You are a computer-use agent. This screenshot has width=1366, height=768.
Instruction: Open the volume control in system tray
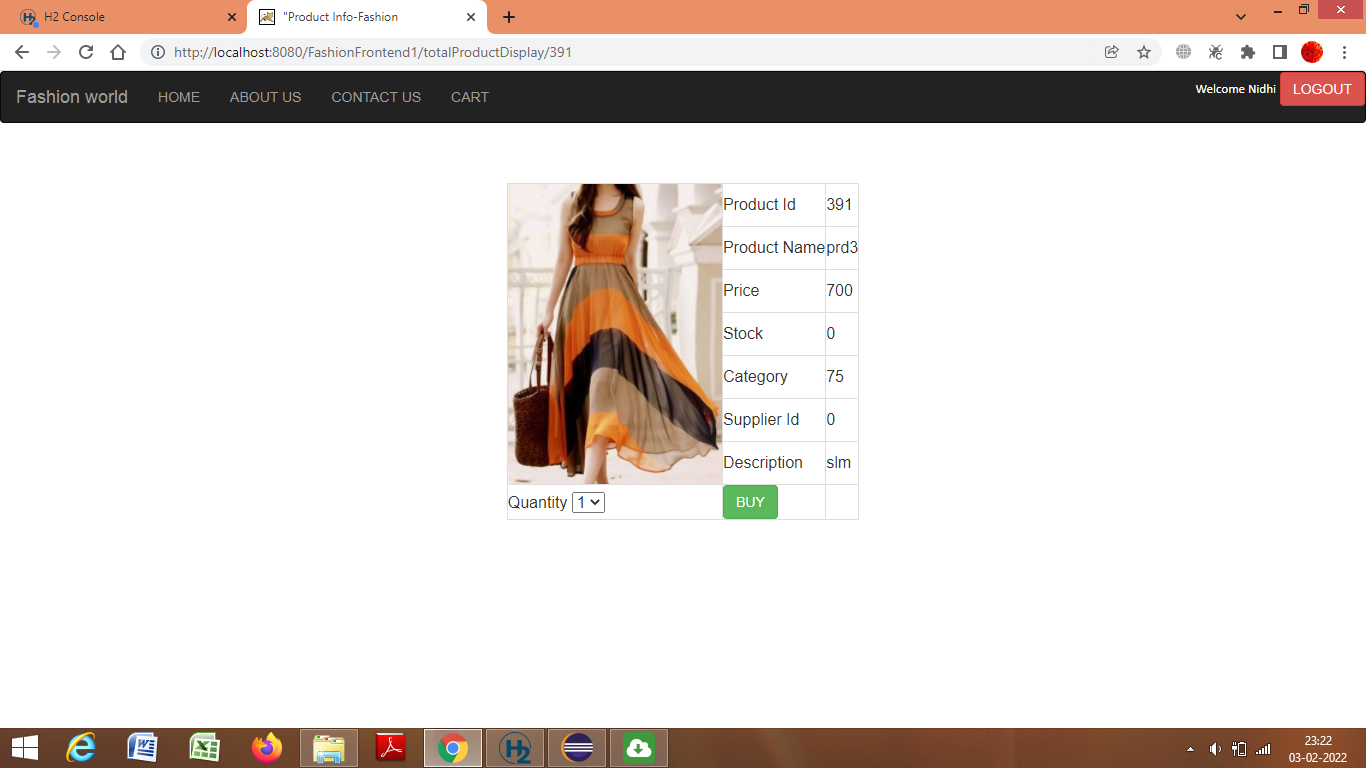click(1215, 749)
